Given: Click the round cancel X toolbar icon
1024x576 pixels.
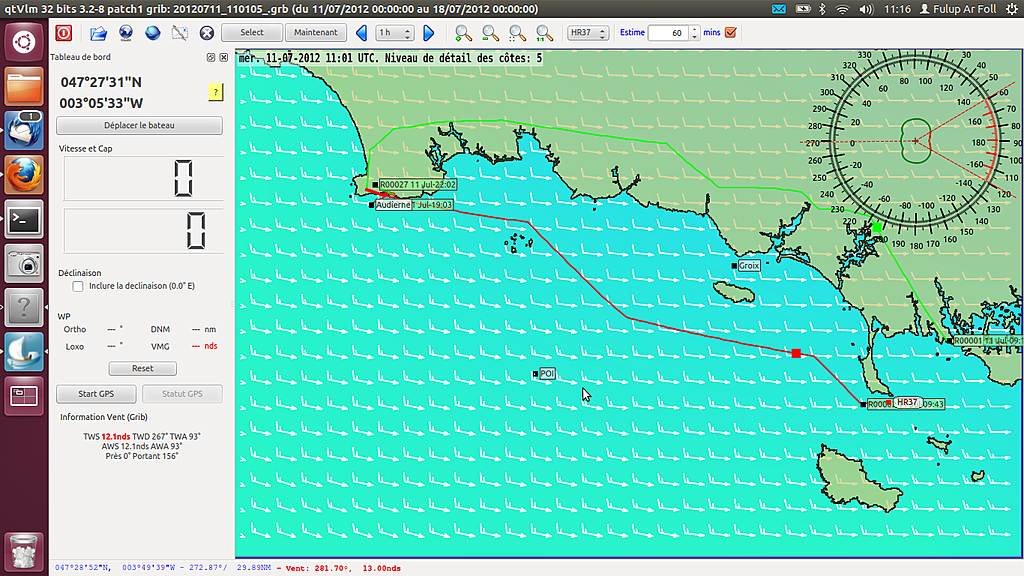Looking at the screenshot, I should (206, 33).
